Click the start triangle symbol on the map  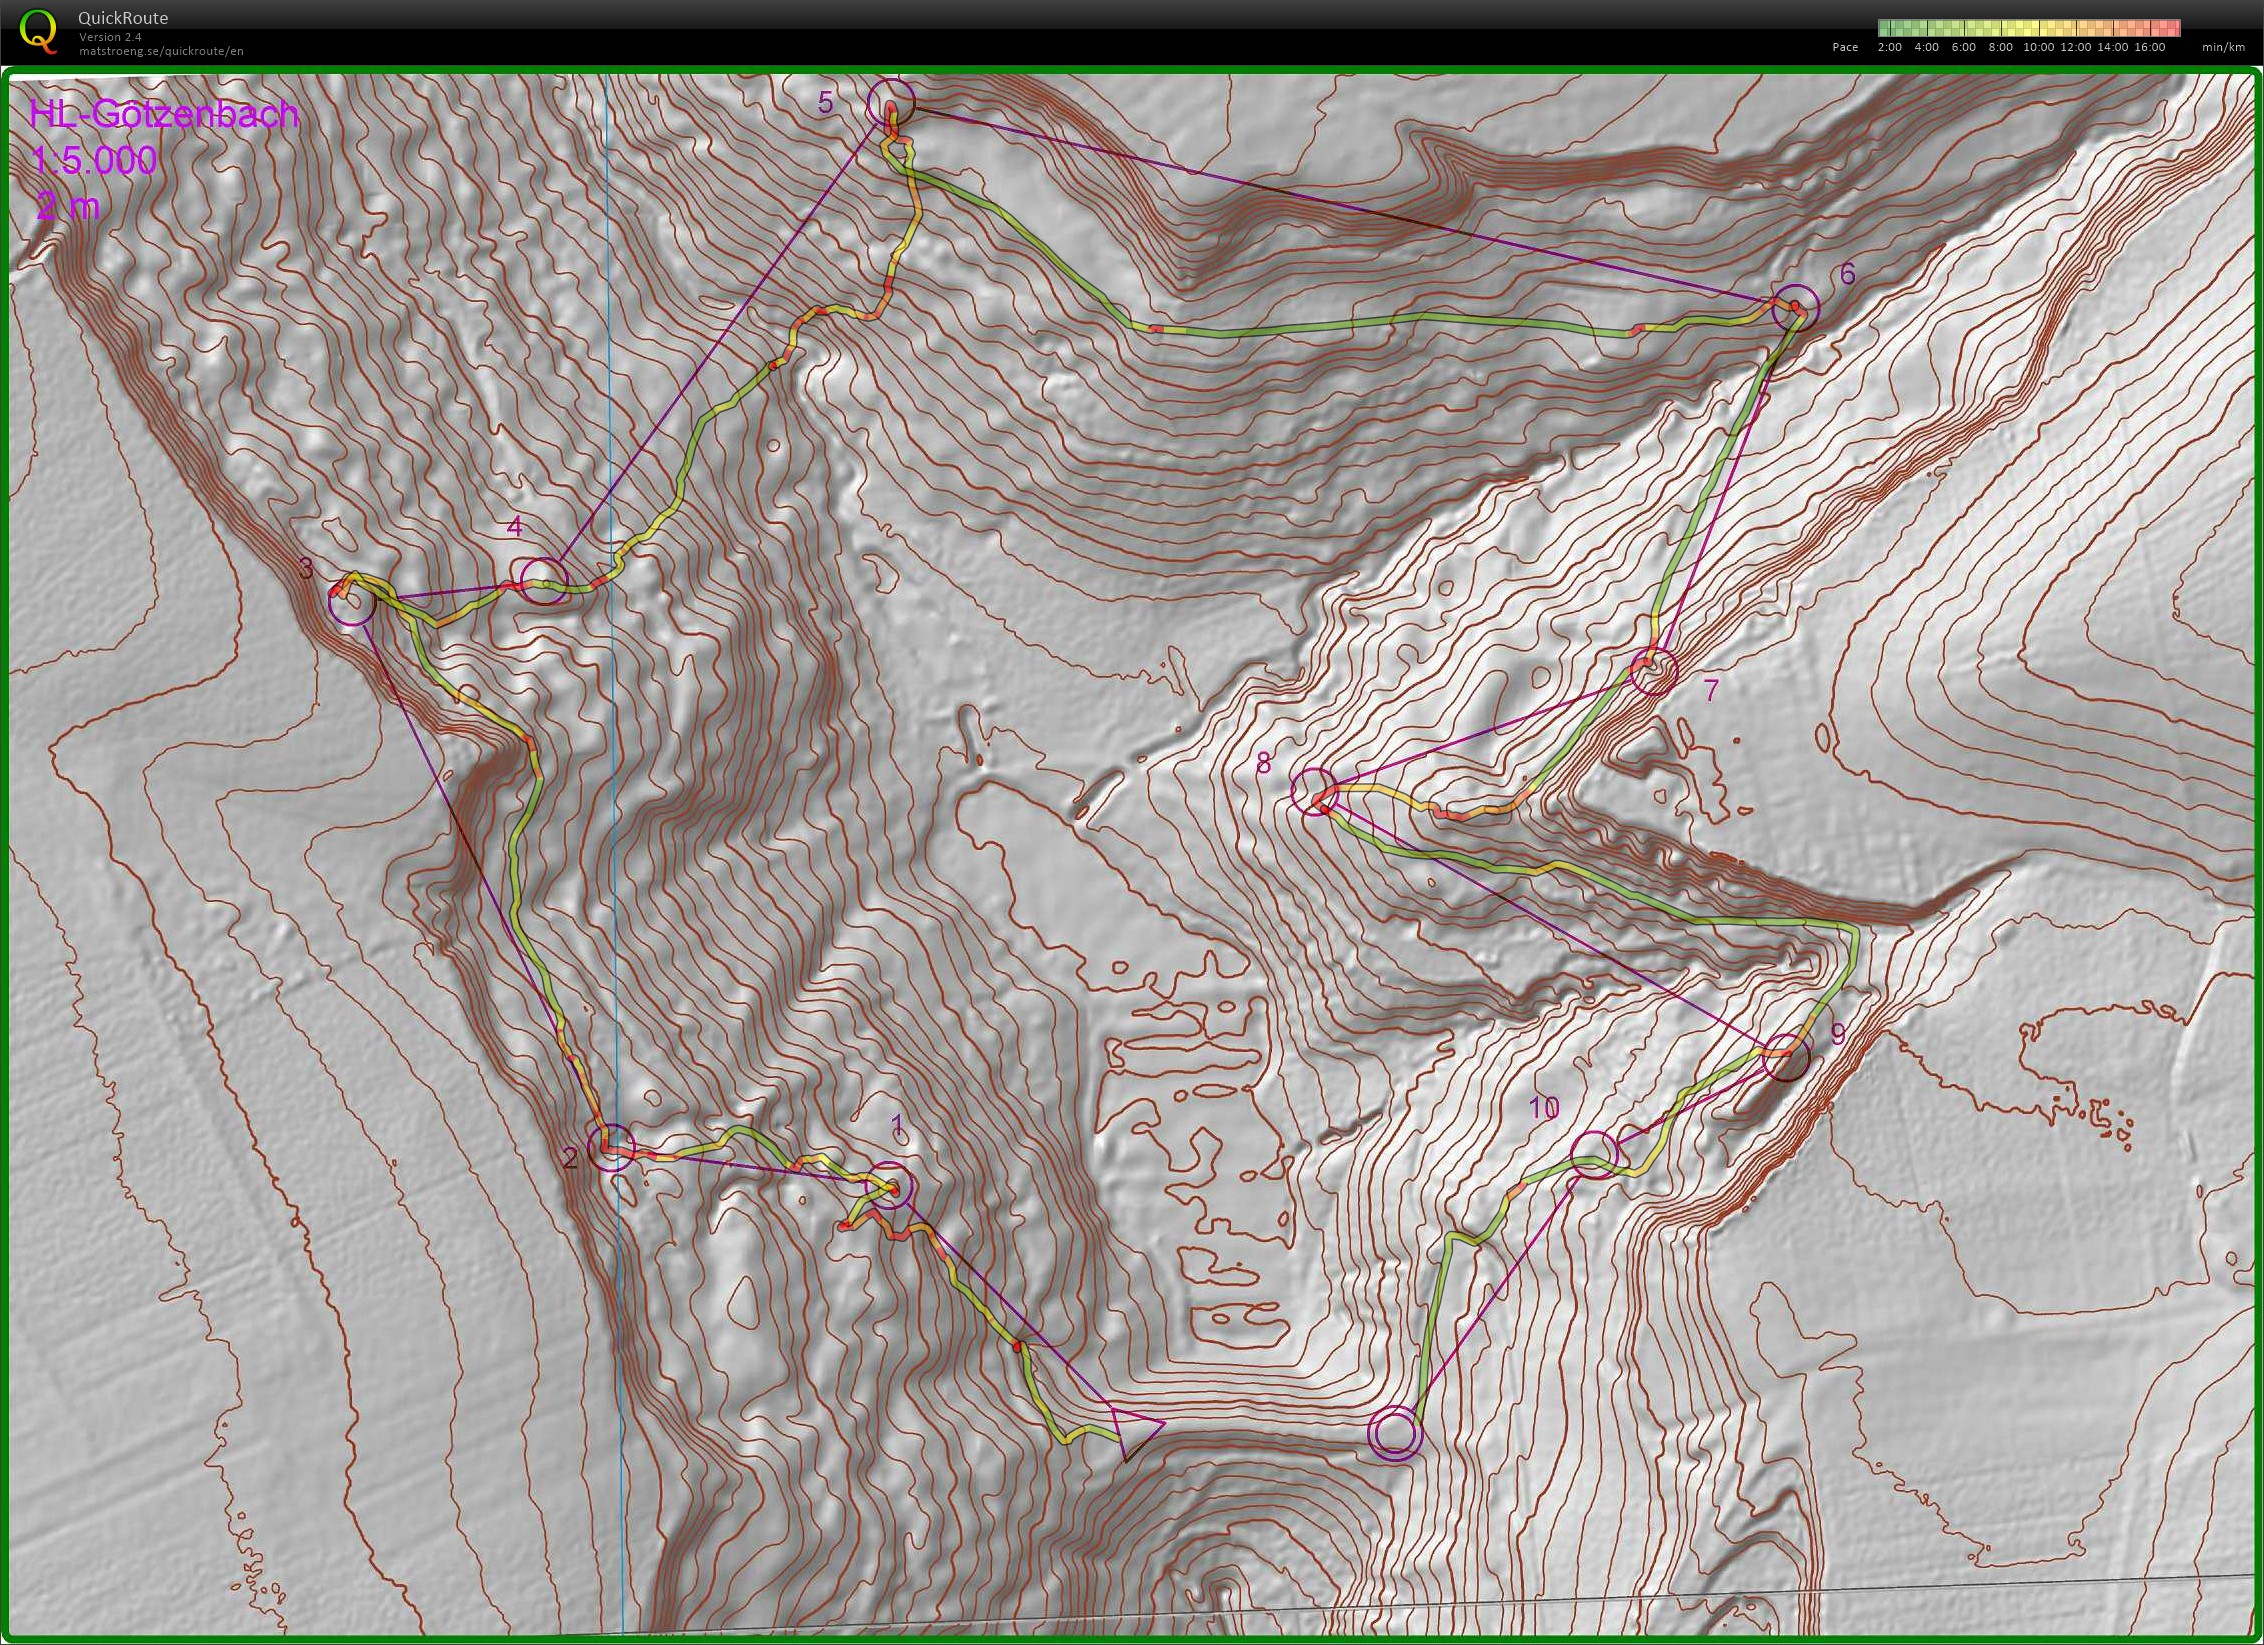(x=1135, y=1433)
